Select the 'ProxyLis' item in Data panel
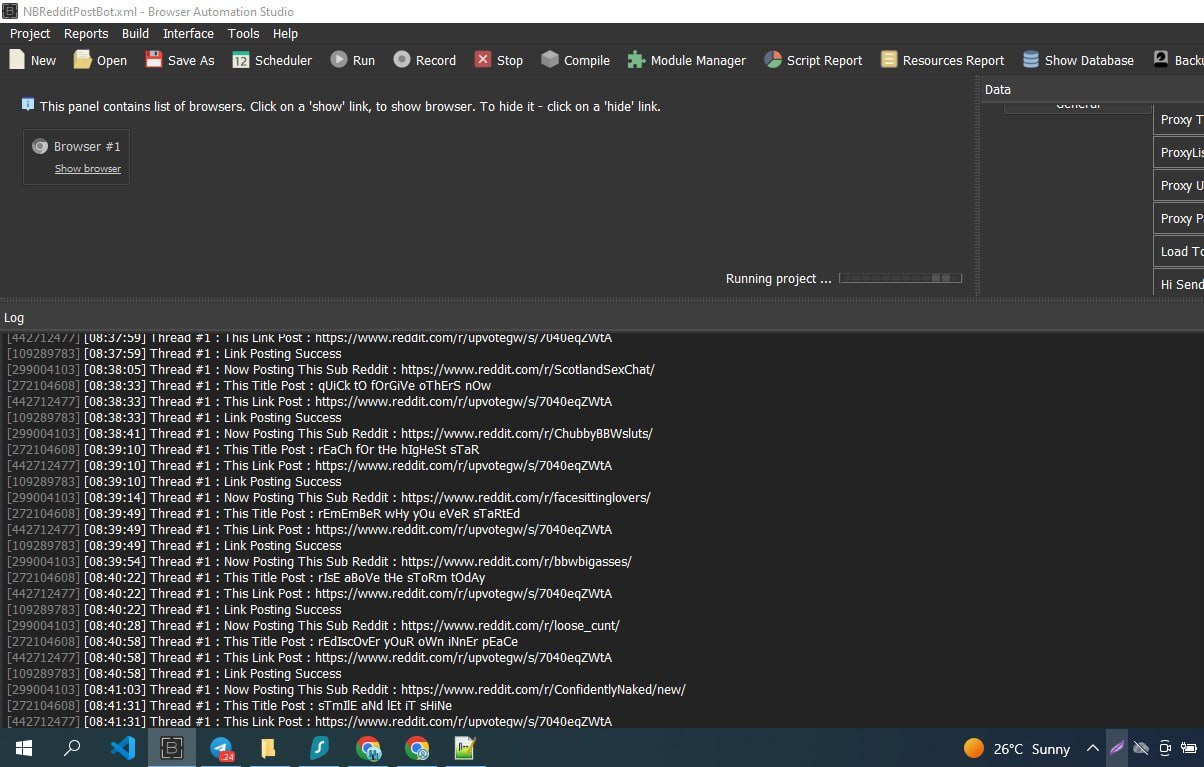This screenshot has height=767, width=1204. pyautogui.click(x=1179, y=152)
